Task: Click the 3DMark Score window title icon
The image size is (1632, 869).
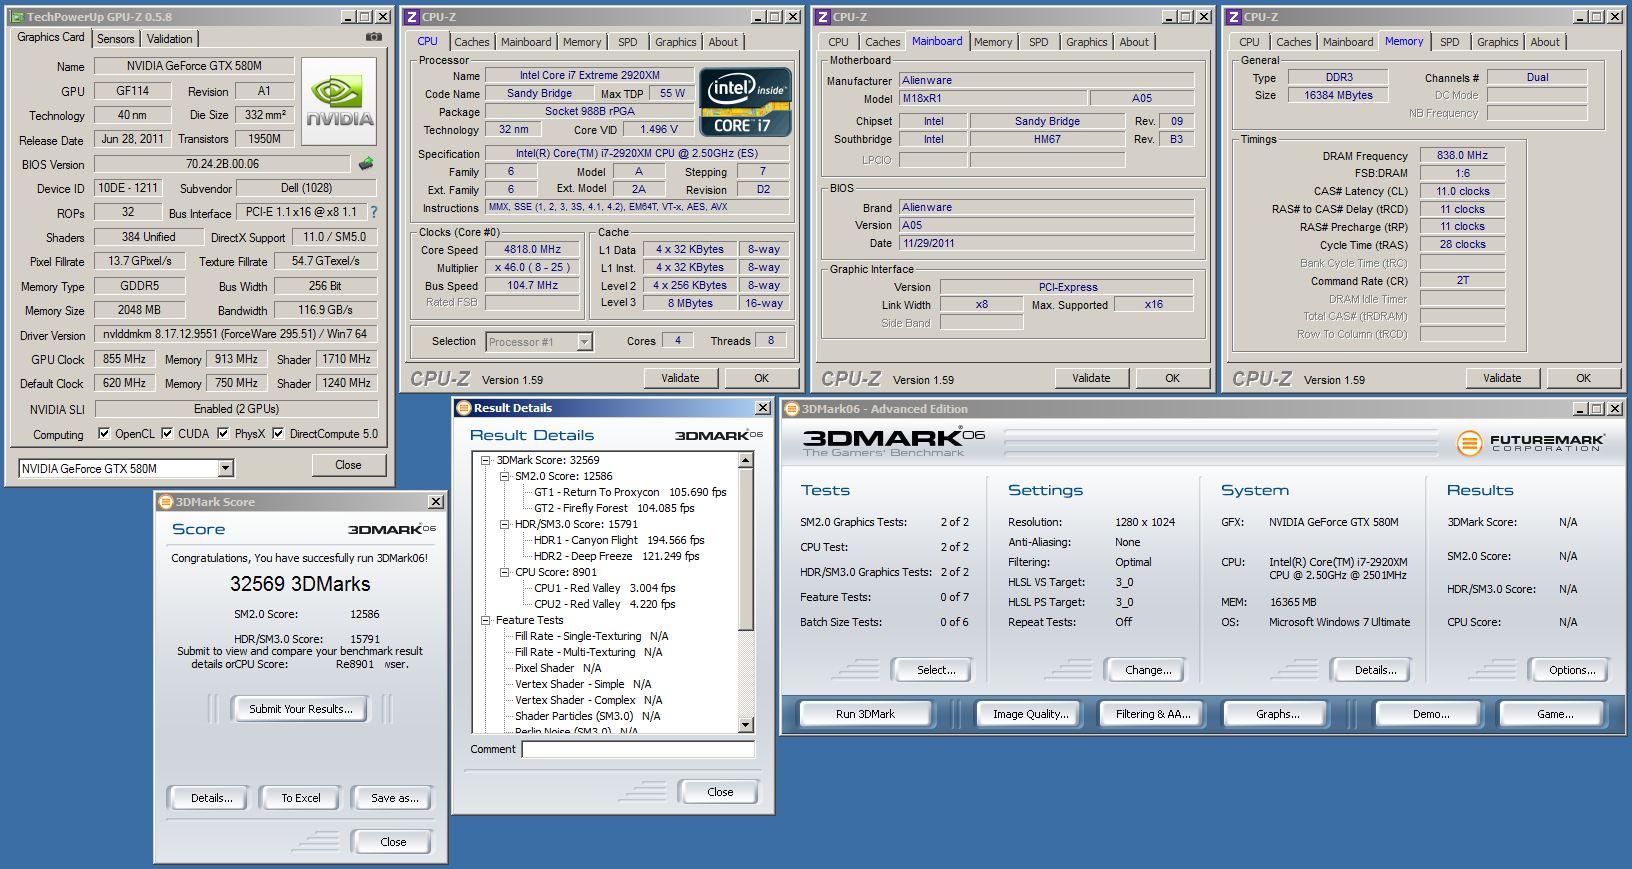Action: [x=166, y=502]
